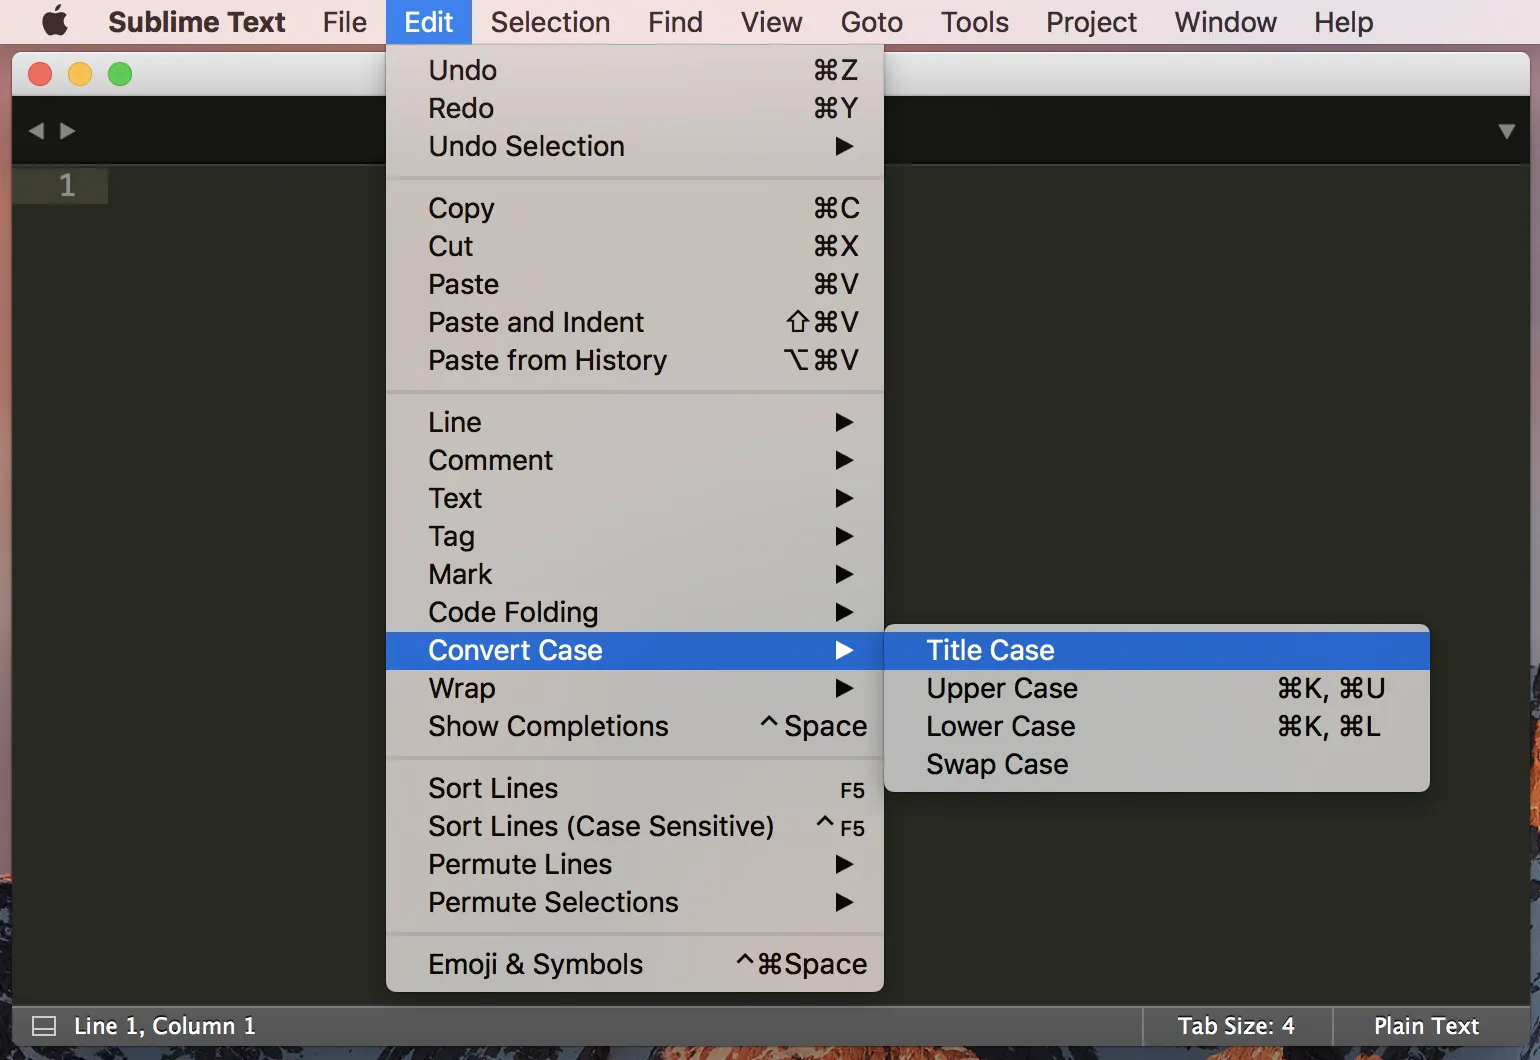Viewport: 1540px width, 1060px height.
Task: Expand the Wrap submenu
Action: click(635, 688)
